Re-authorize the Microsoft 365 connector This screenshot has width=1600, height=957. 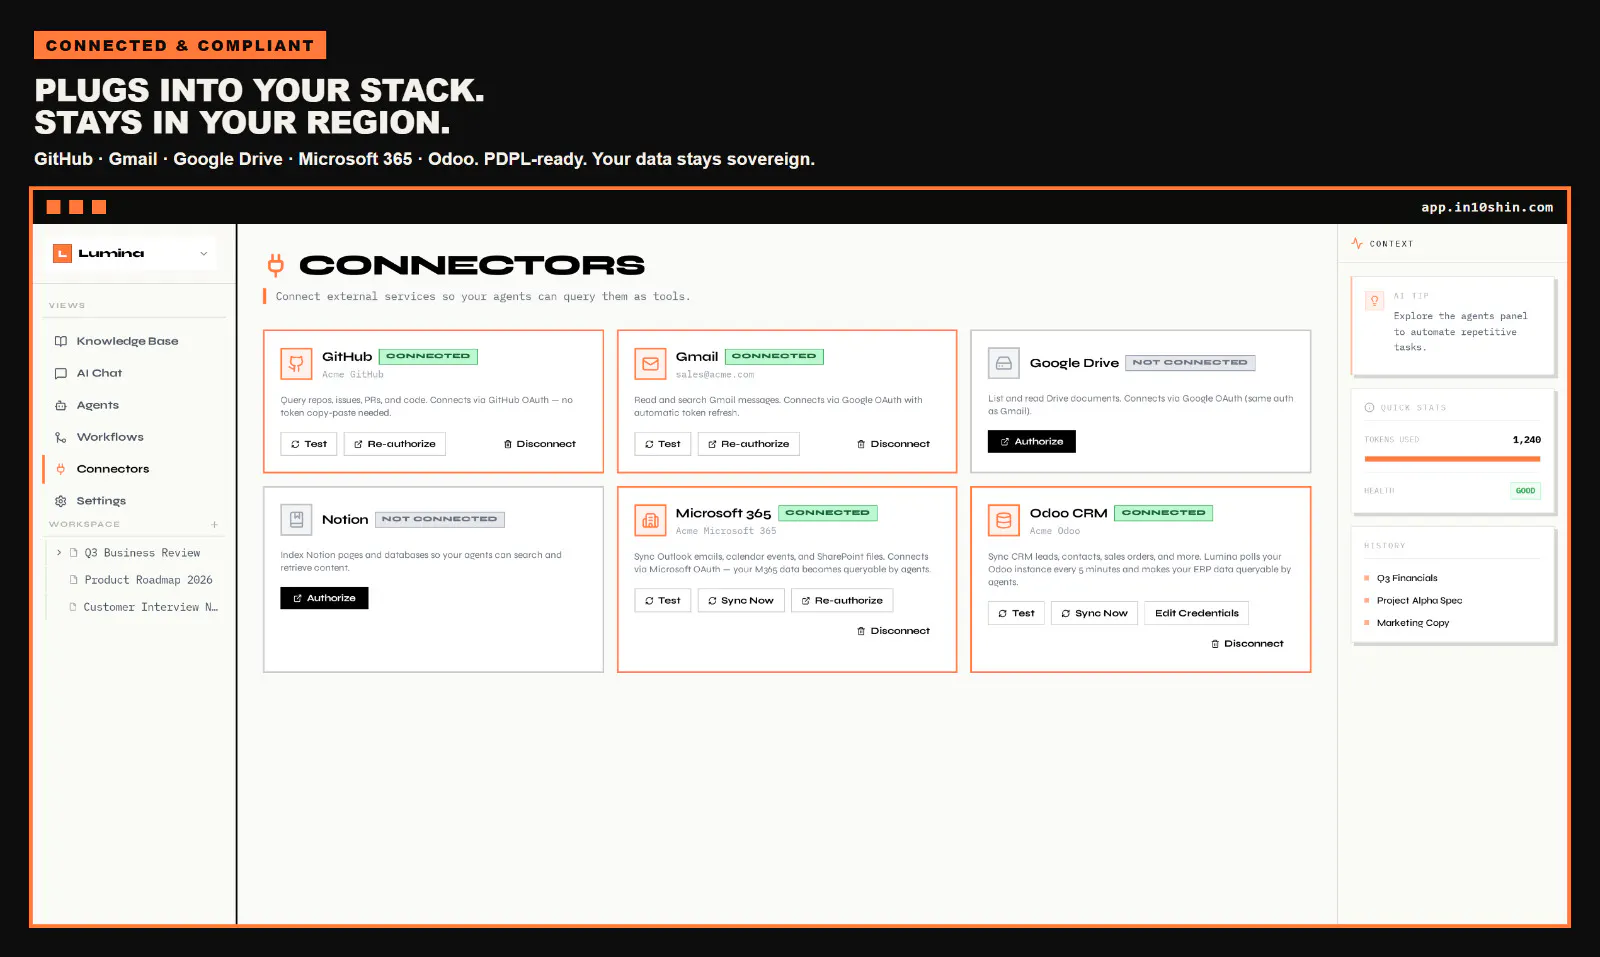click(842, 601)
